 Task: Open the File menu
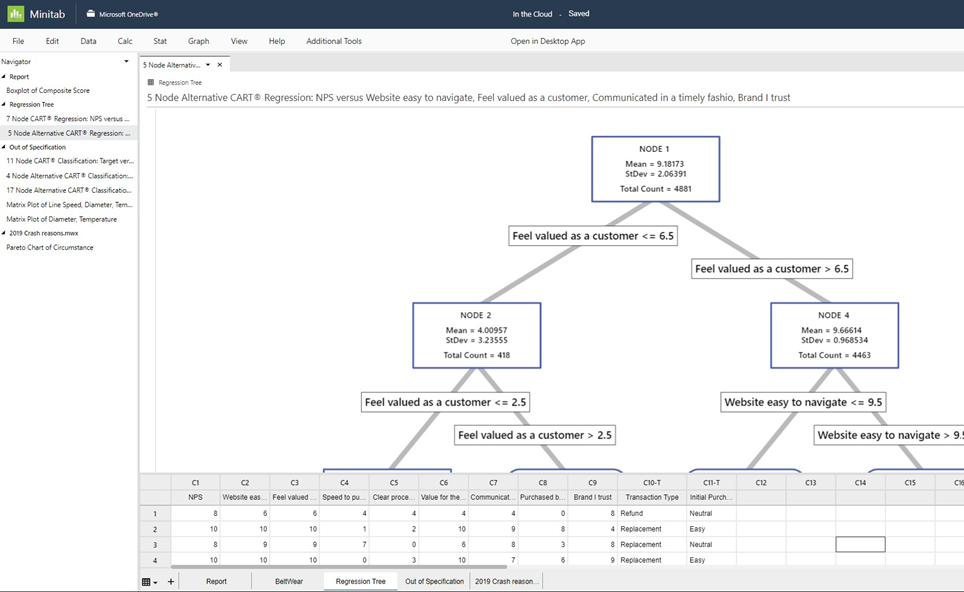[x=18, y=41]
